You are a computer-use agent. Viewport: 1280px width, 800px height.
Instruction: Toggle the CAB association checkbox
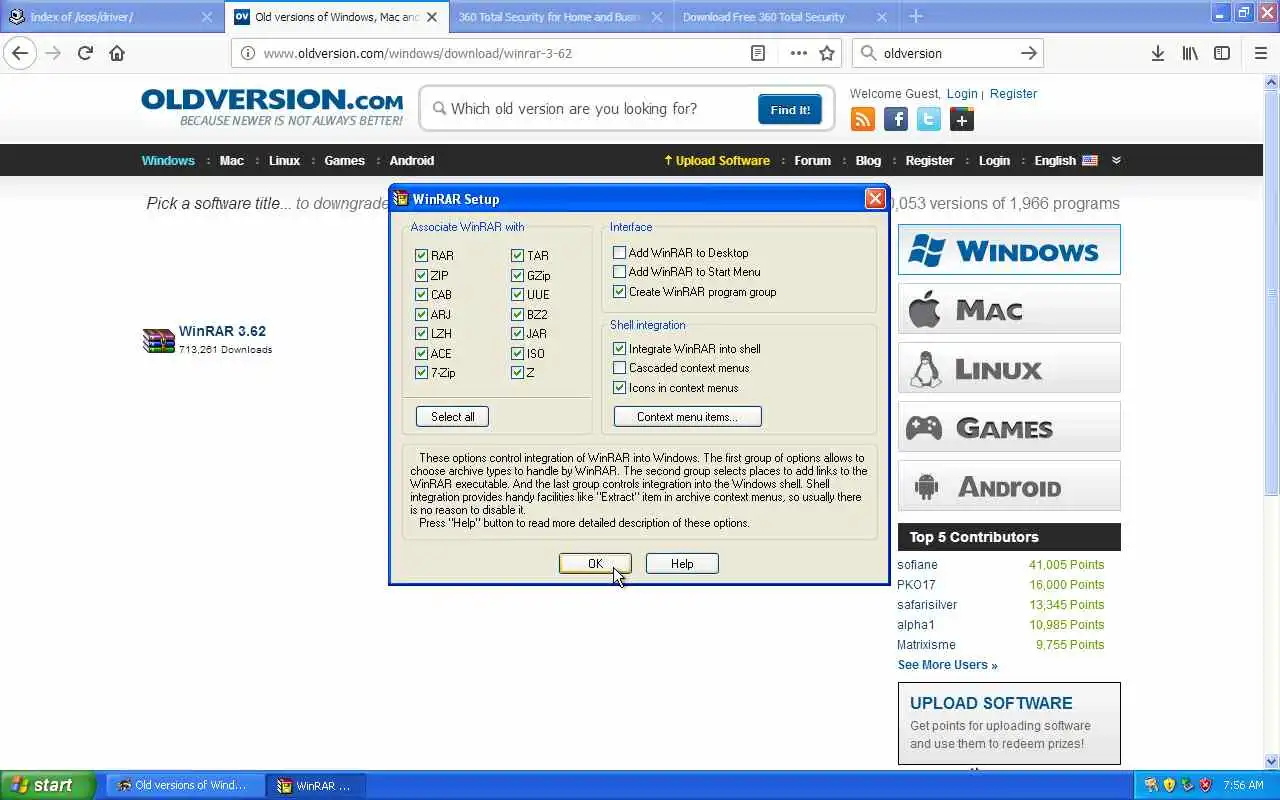point(421,295)
